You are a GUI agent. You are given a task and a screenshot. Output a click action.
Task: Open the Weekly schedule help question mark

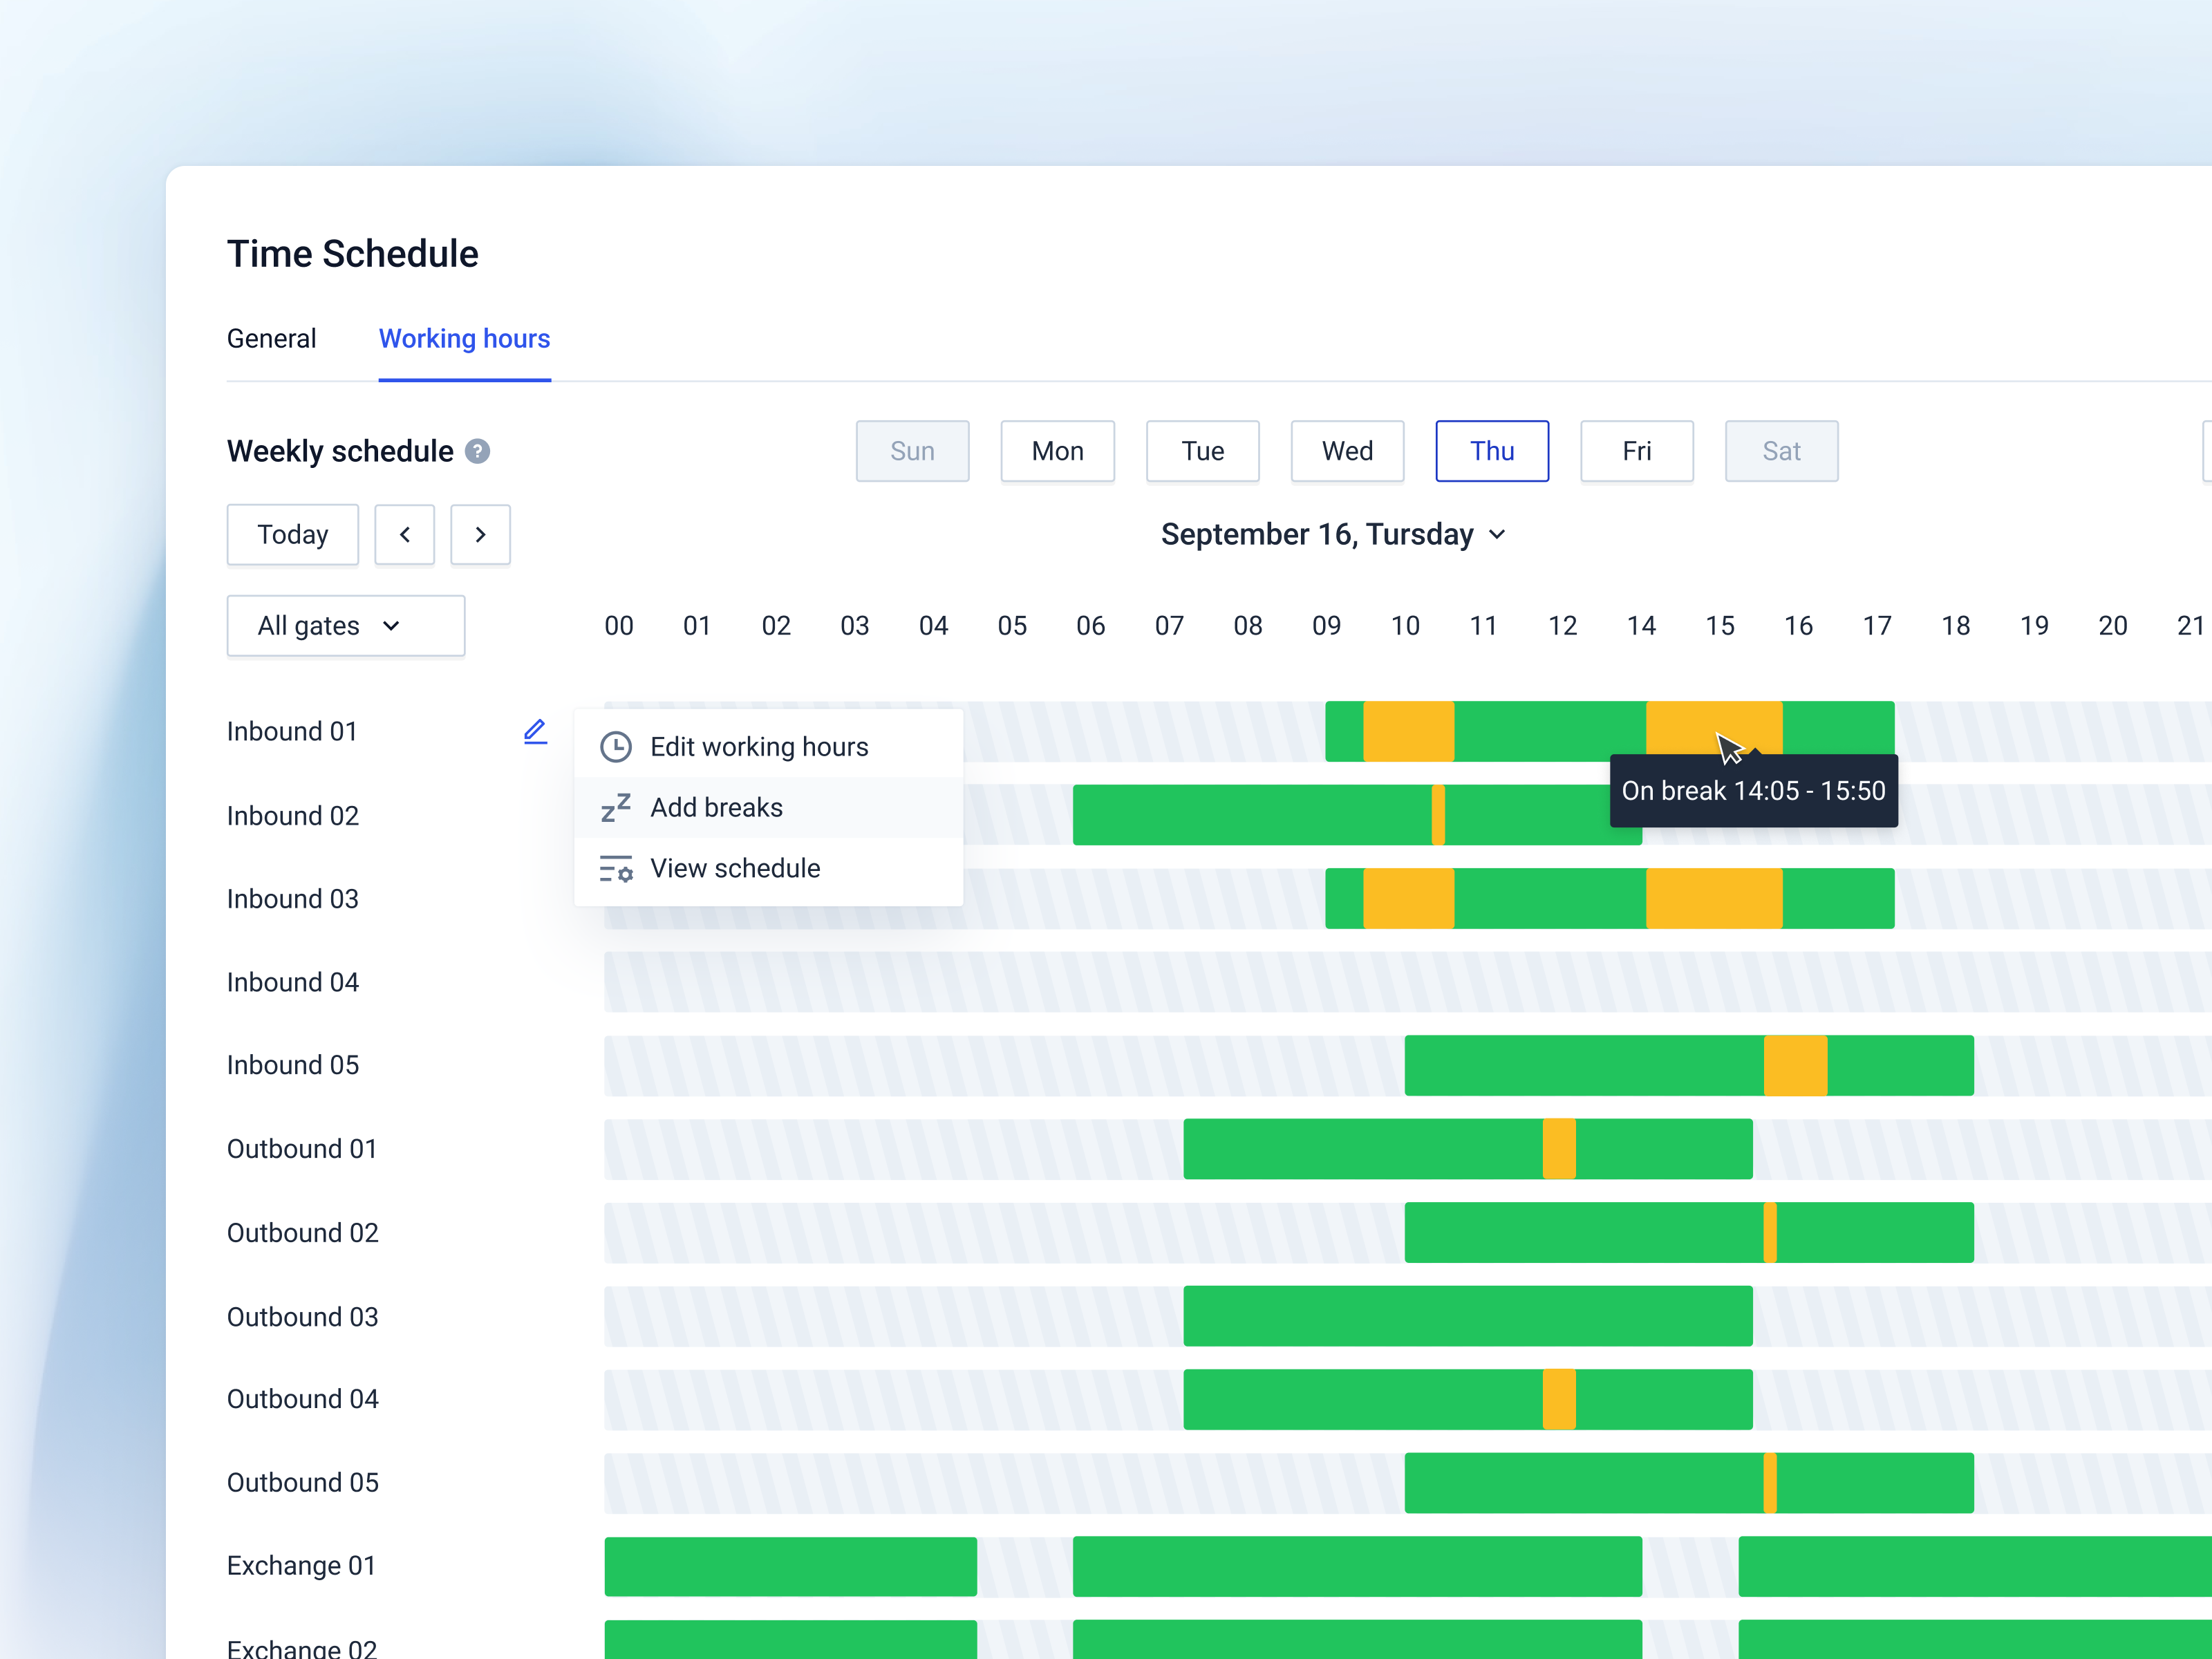coord(478,452)
